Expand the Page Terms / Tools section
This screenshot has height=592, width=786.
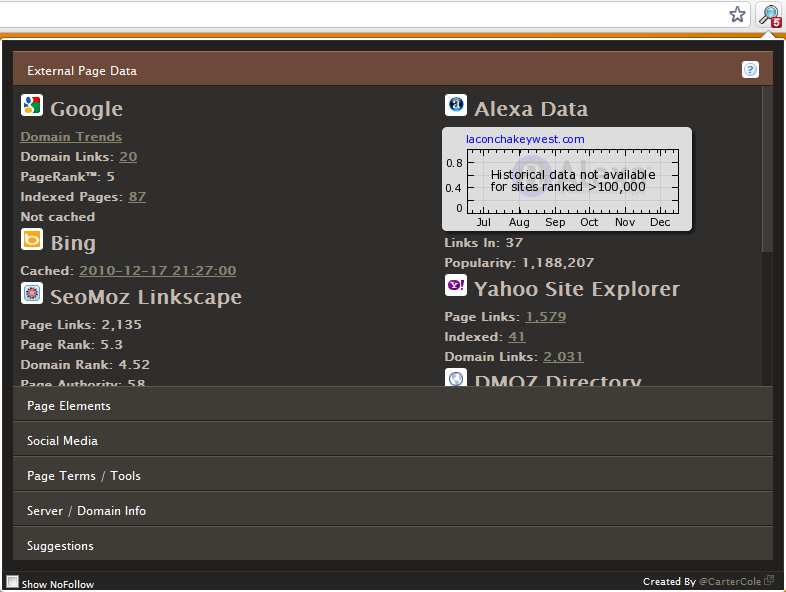click(x=392, y=474)
